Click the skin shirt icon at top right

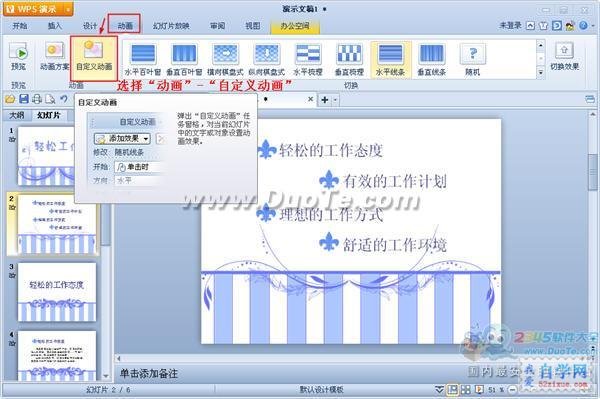pyautogui.click(x=543, y=26)
